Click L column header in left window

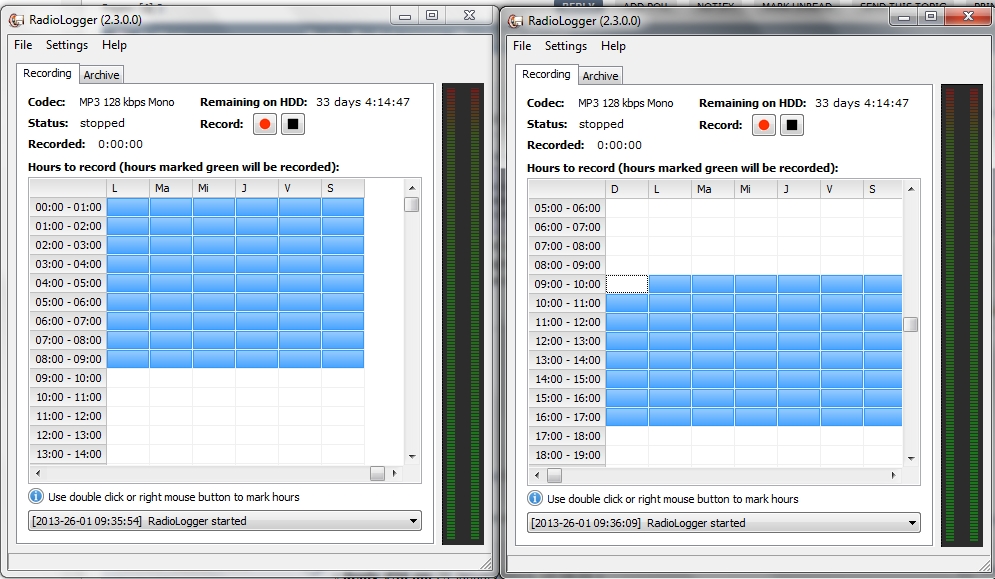click(x=128, y=188)
